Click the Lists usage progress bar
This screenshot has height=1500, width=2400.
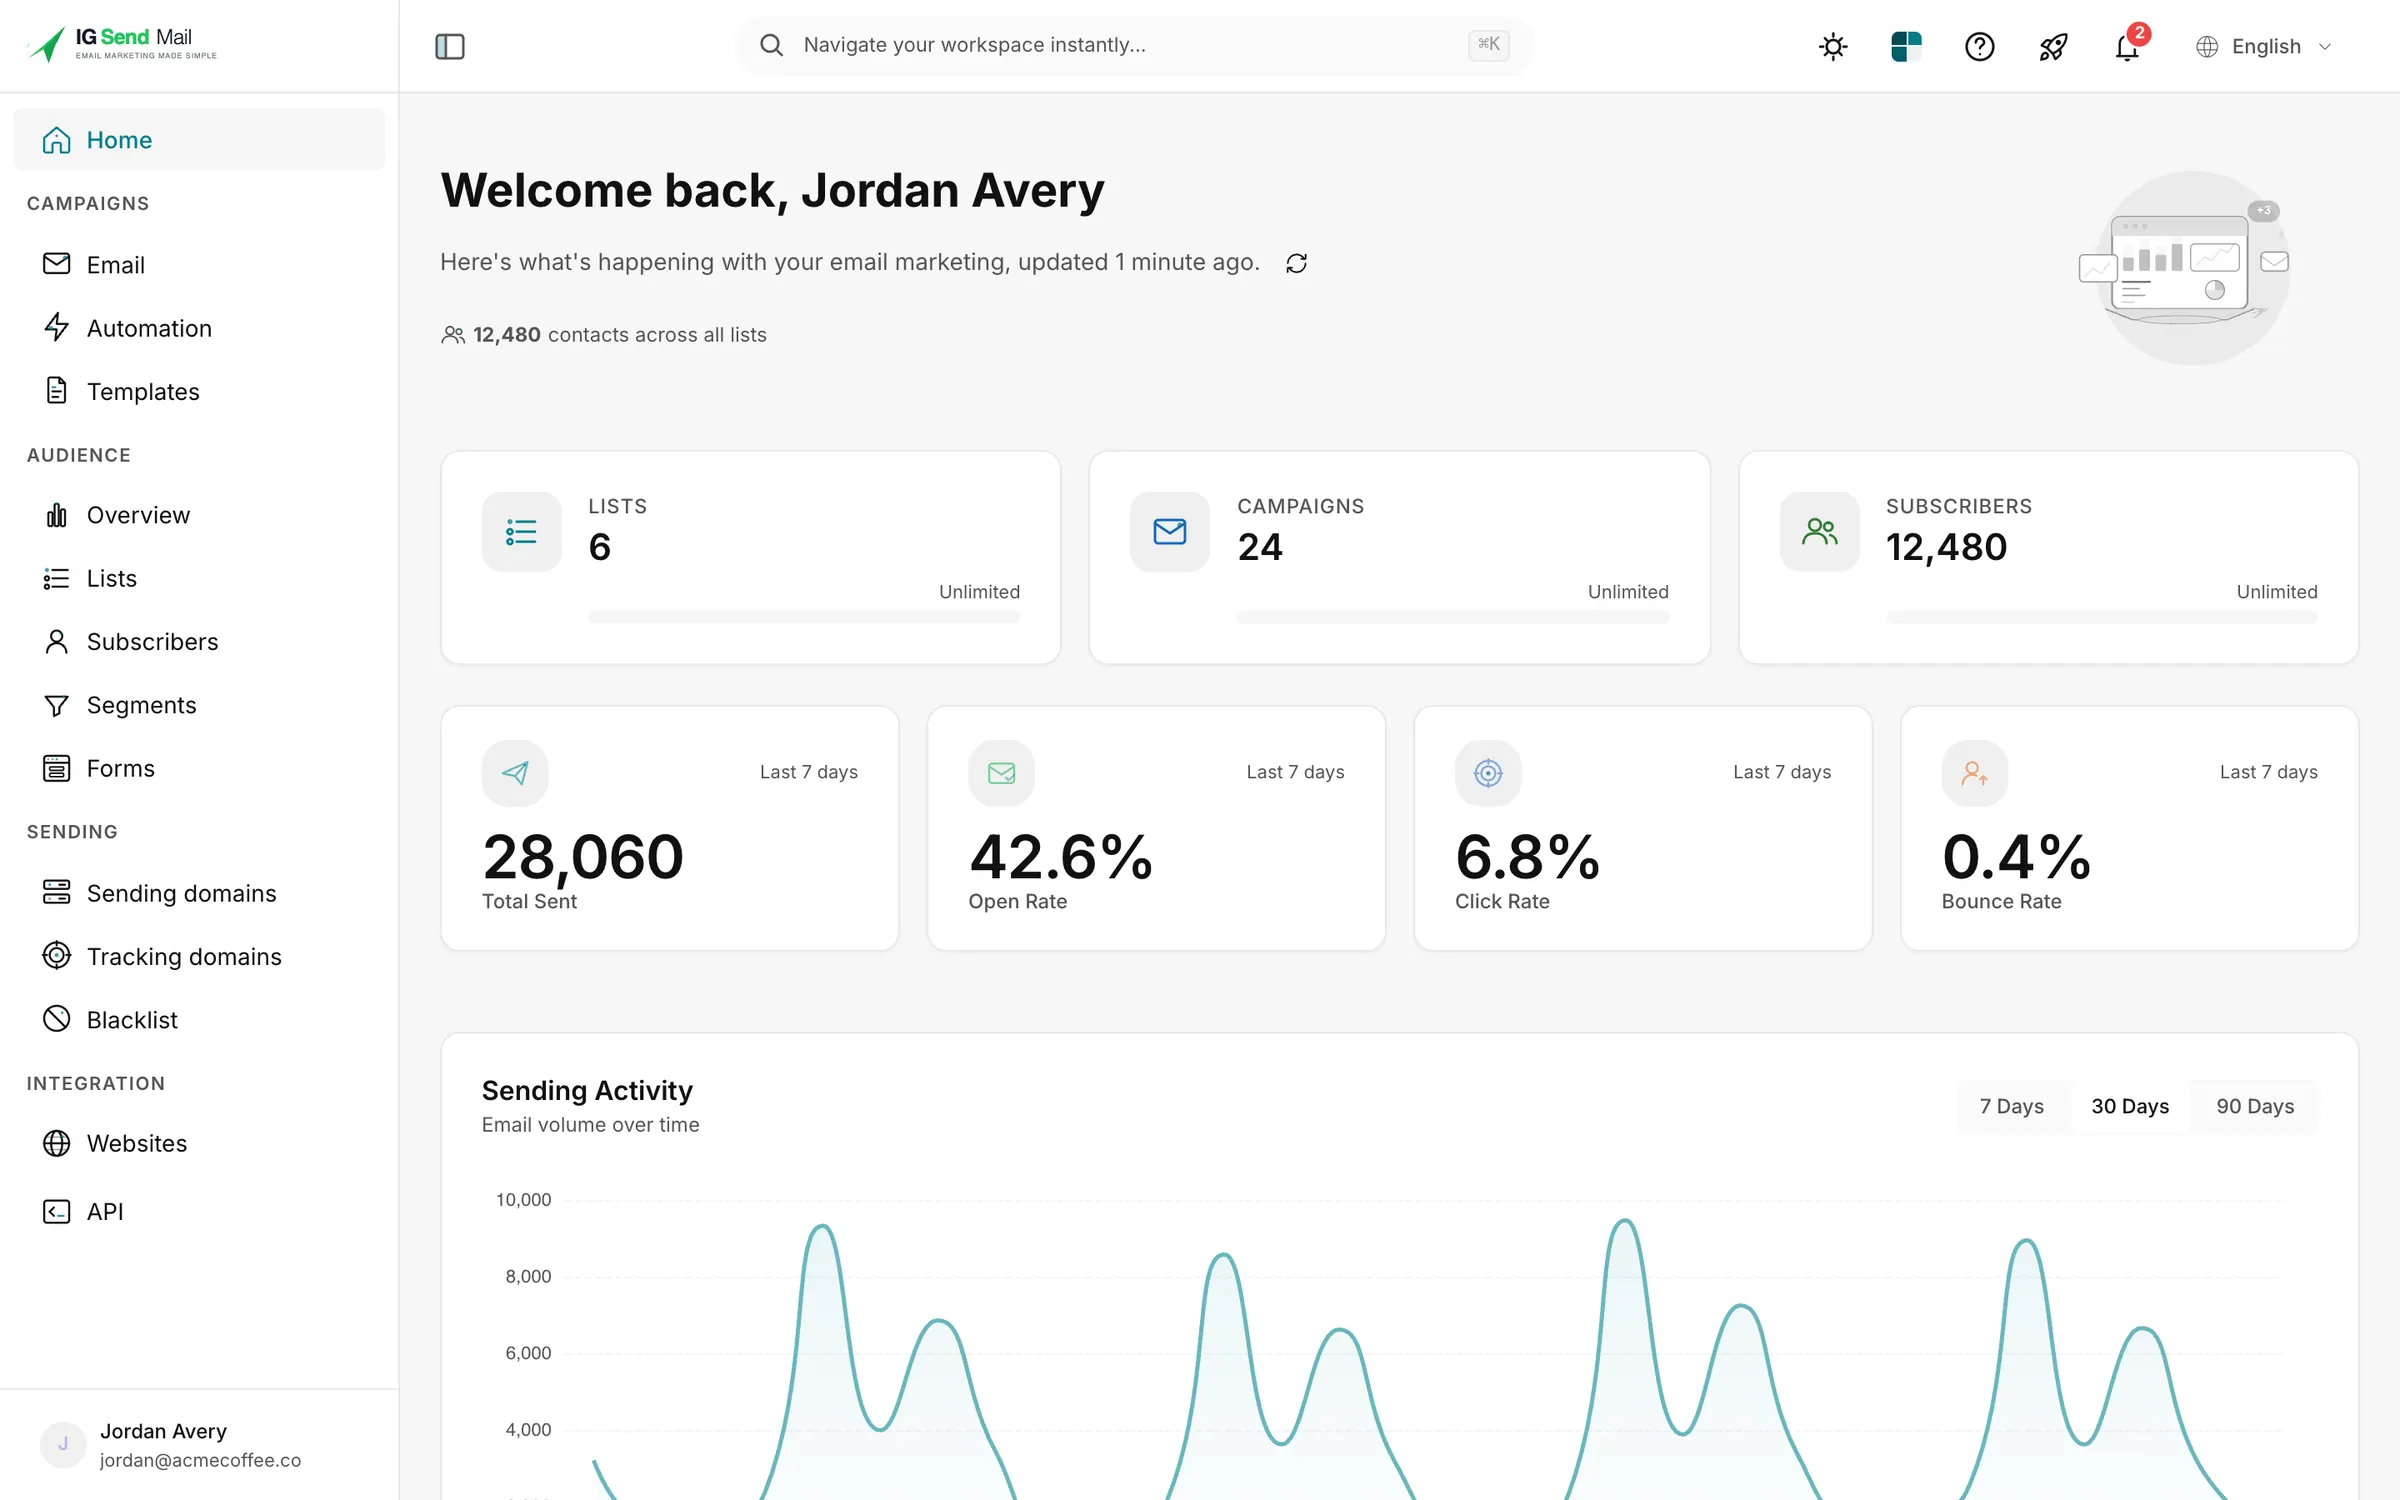(804, 617)
